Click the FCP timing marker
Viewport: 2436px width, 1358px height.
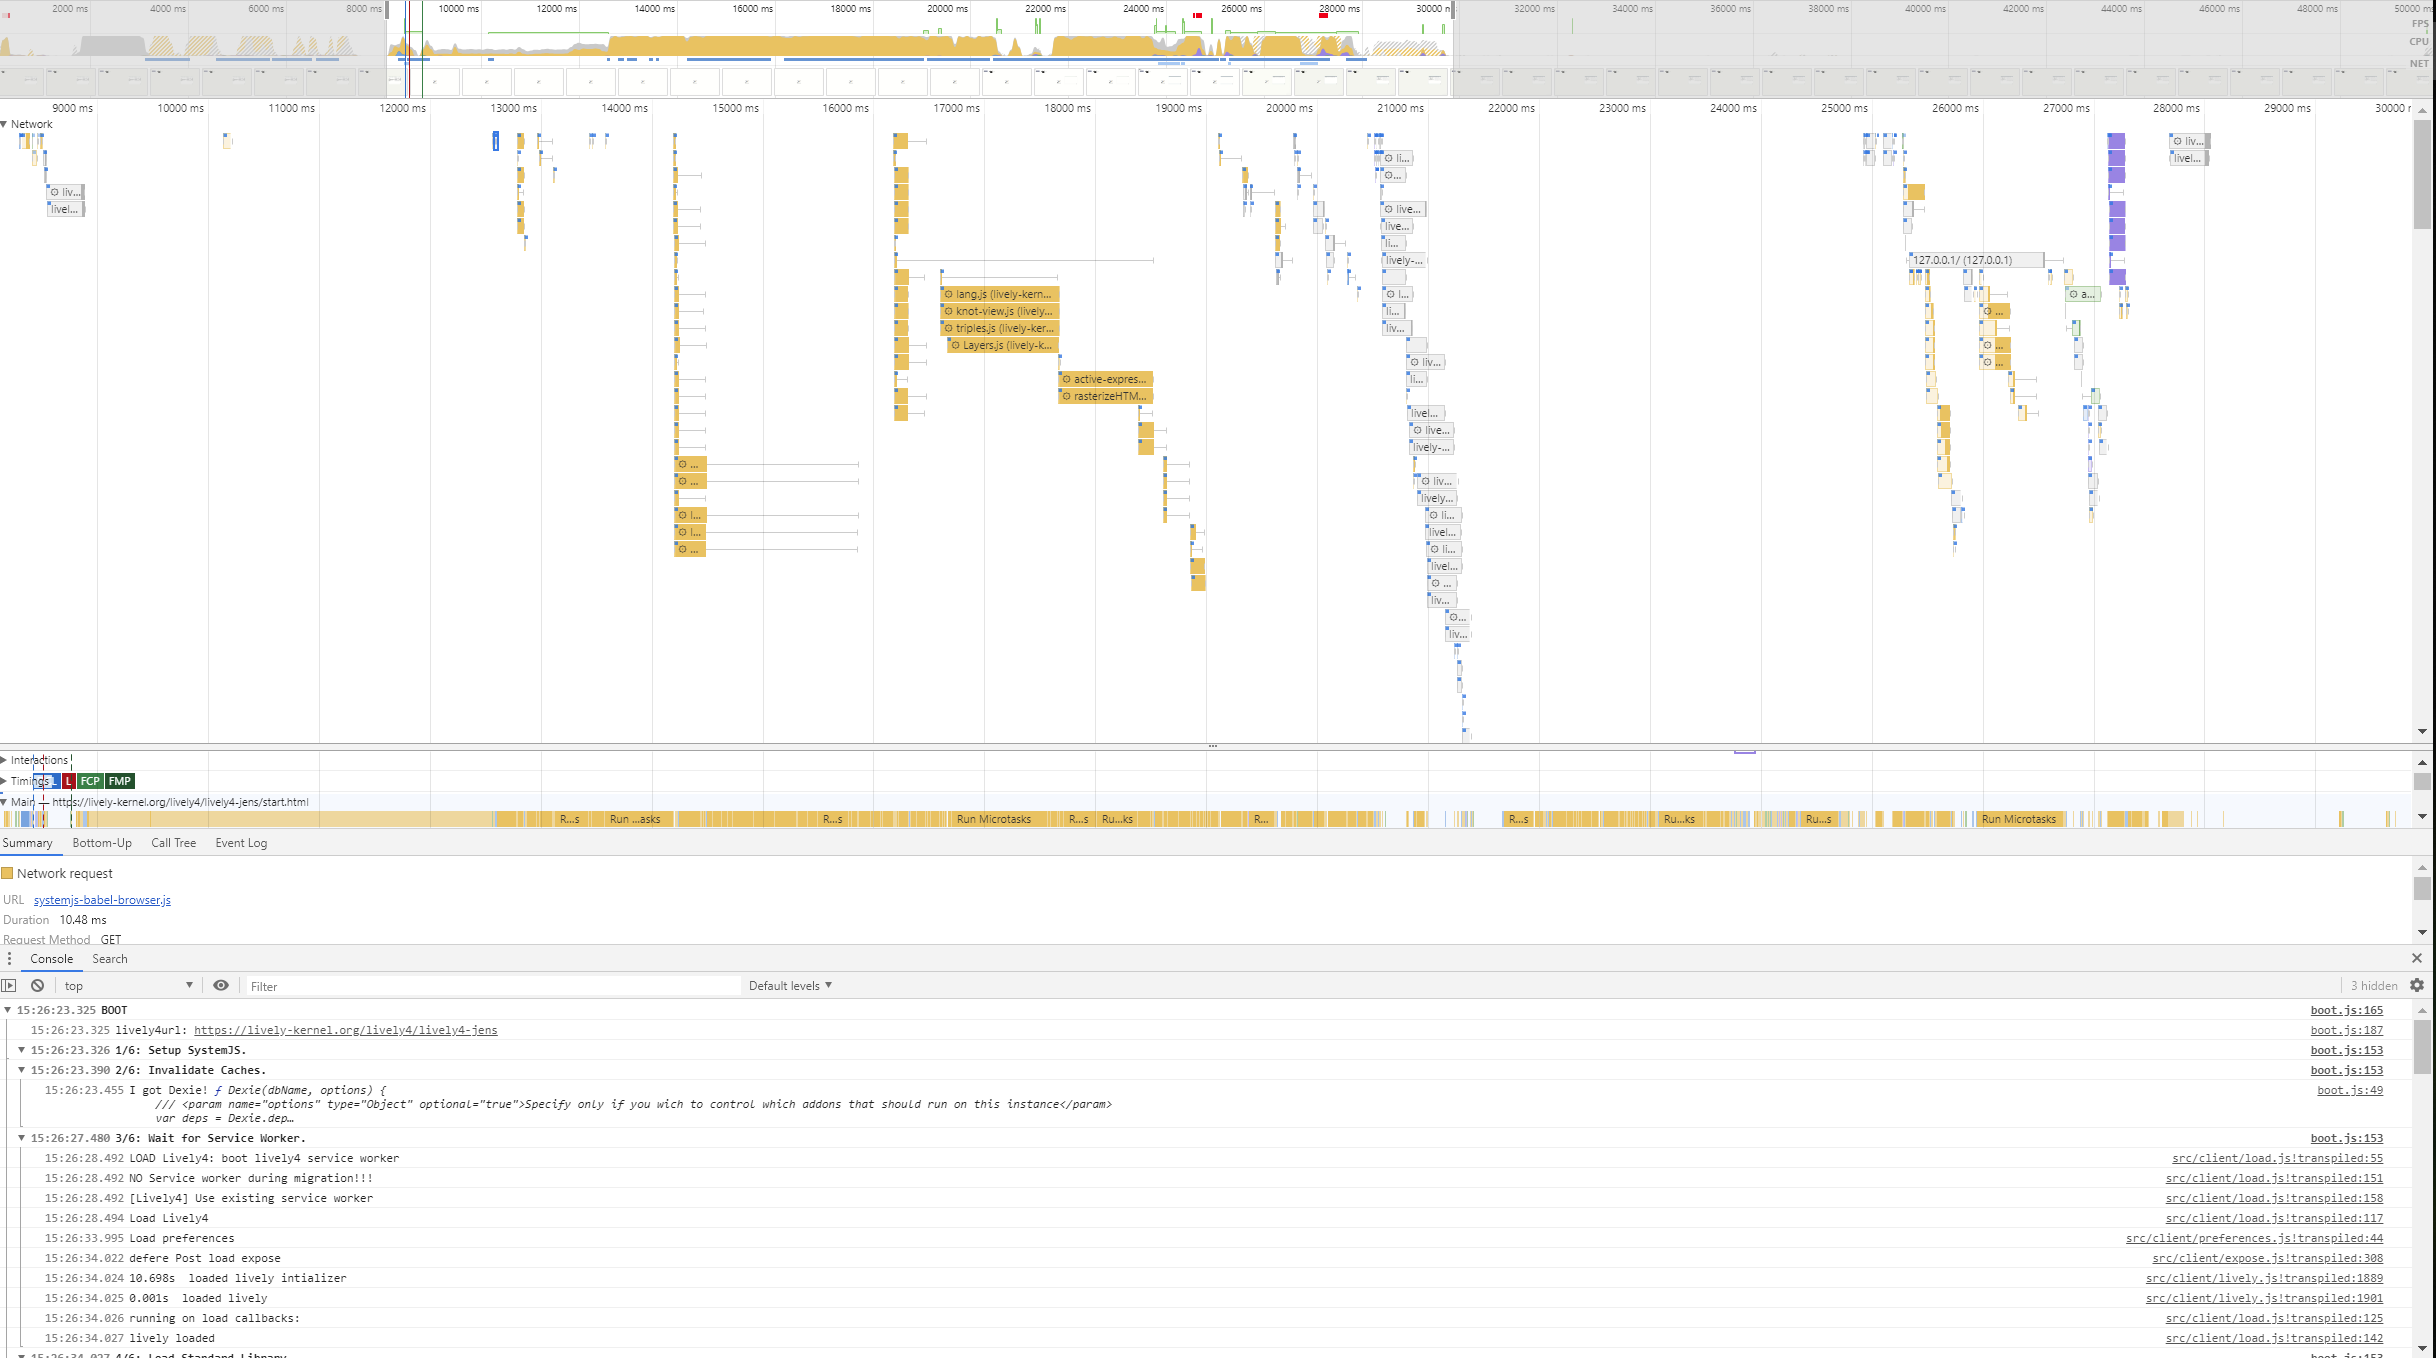pos(90,781)
